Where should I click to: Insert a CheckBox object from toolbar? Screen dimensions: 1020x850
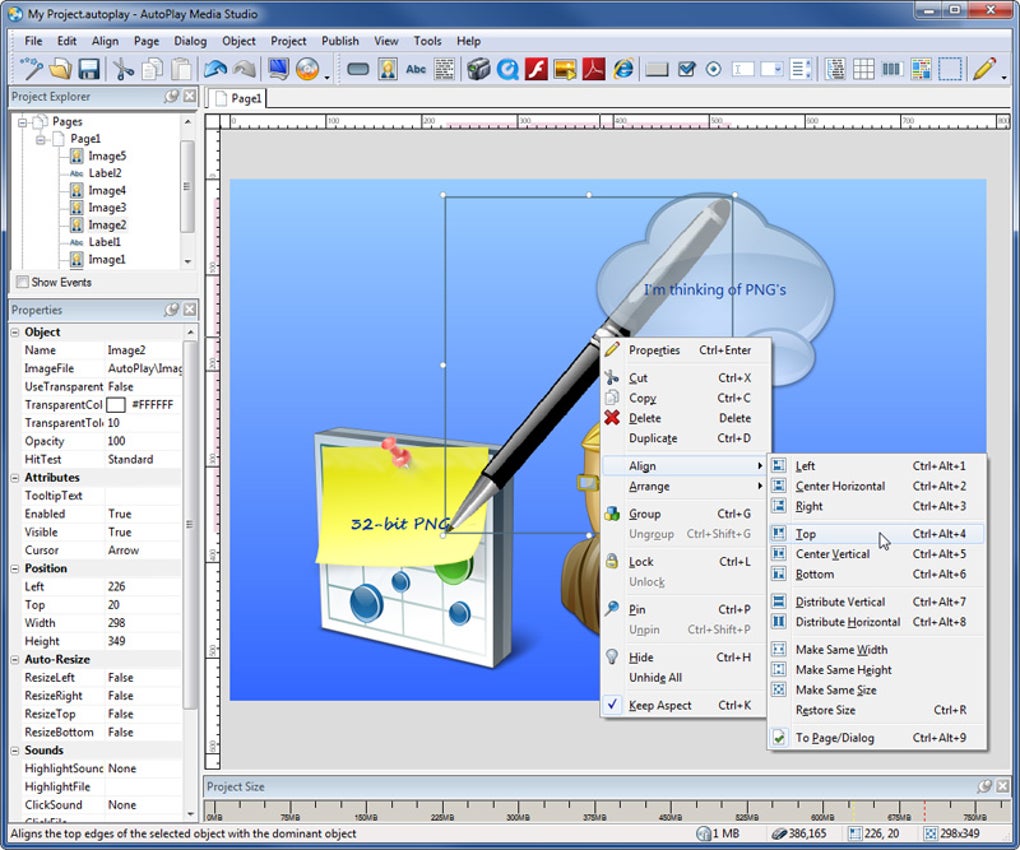click(686, 69)
